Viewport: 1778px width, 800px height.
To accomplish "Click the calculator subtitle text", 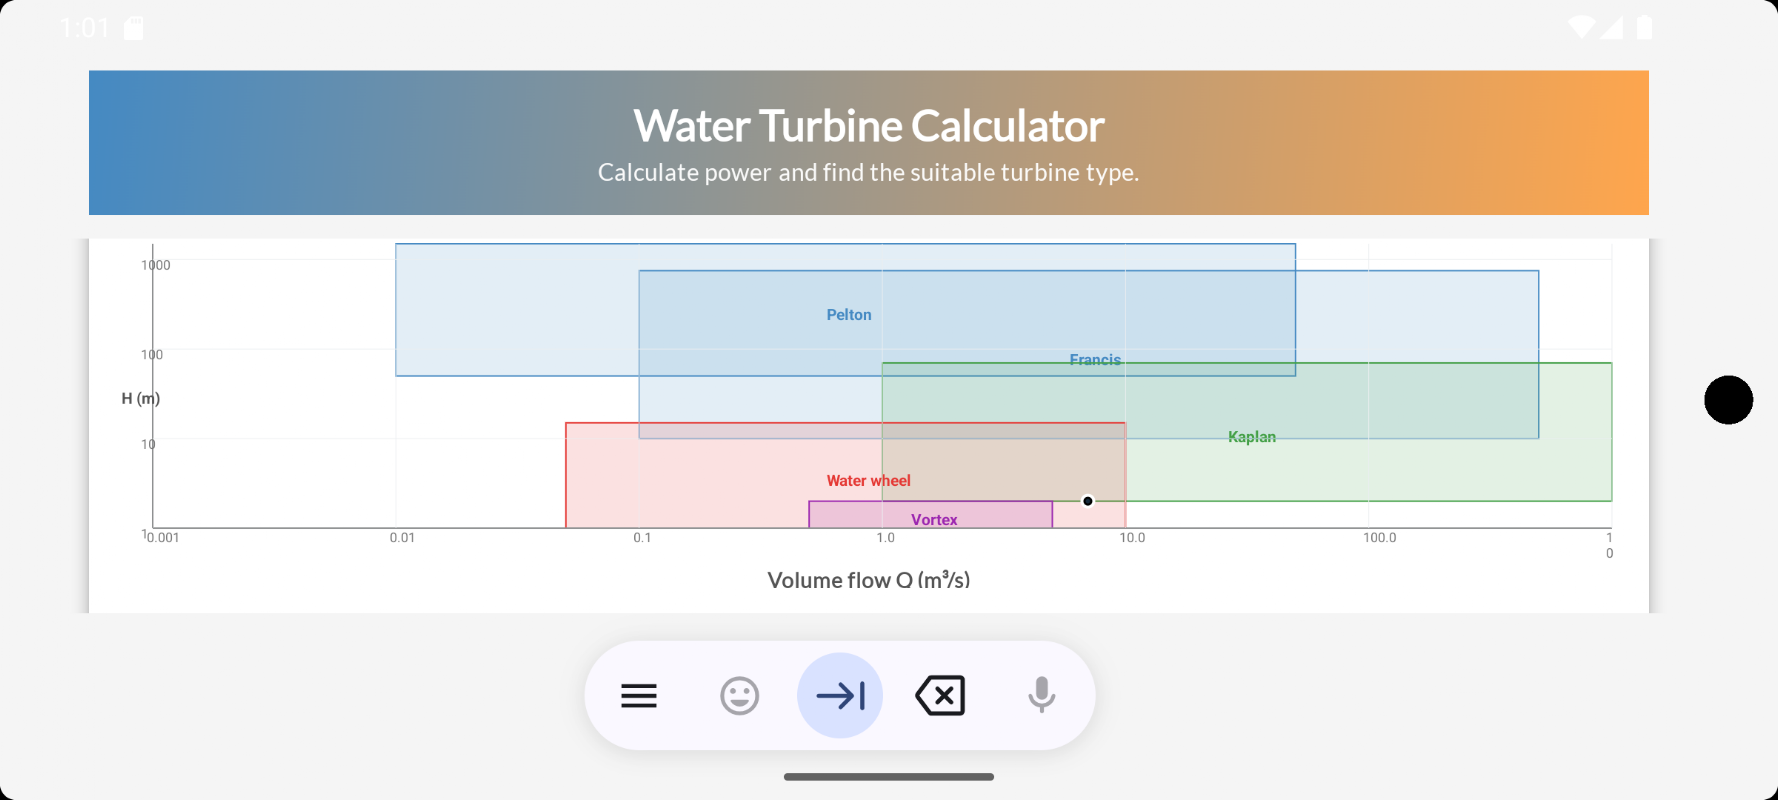I will [x=869, y=173].
